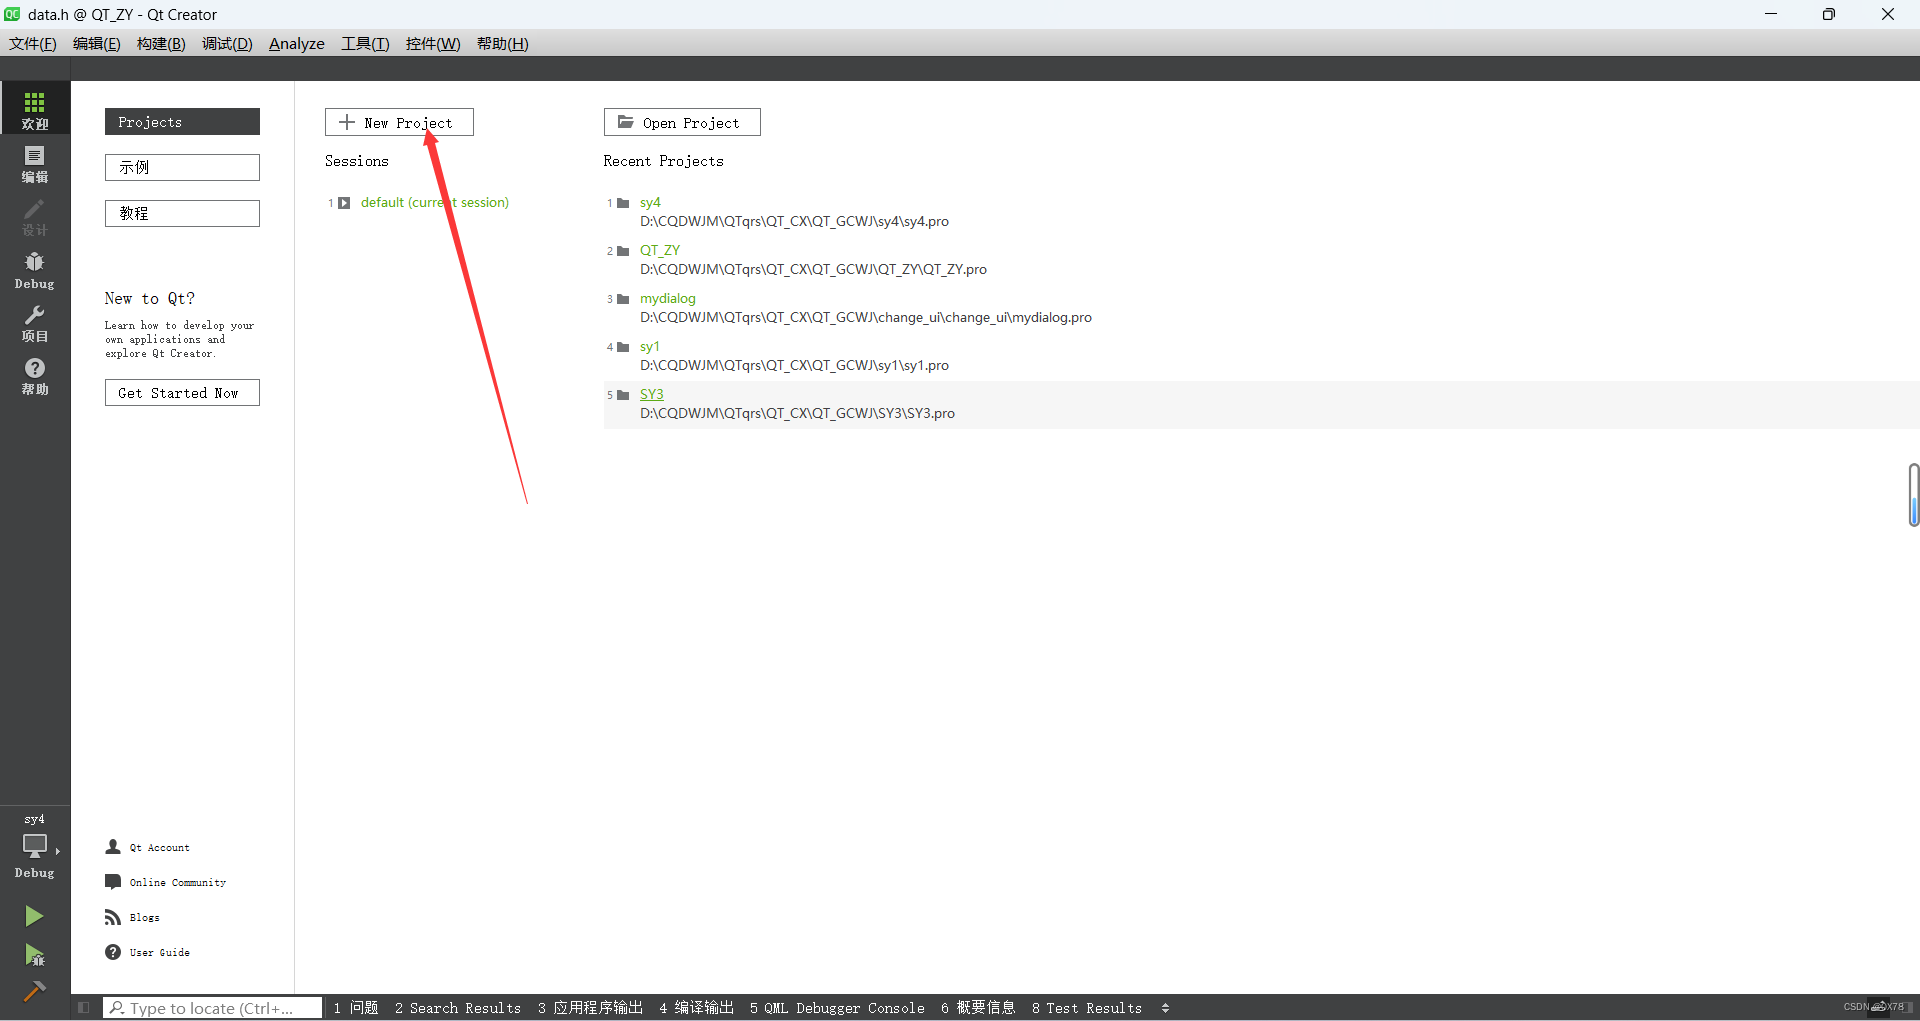Open the Welcome (欢迎) mode
The image size is (1920, 1021).
(35, 108)
